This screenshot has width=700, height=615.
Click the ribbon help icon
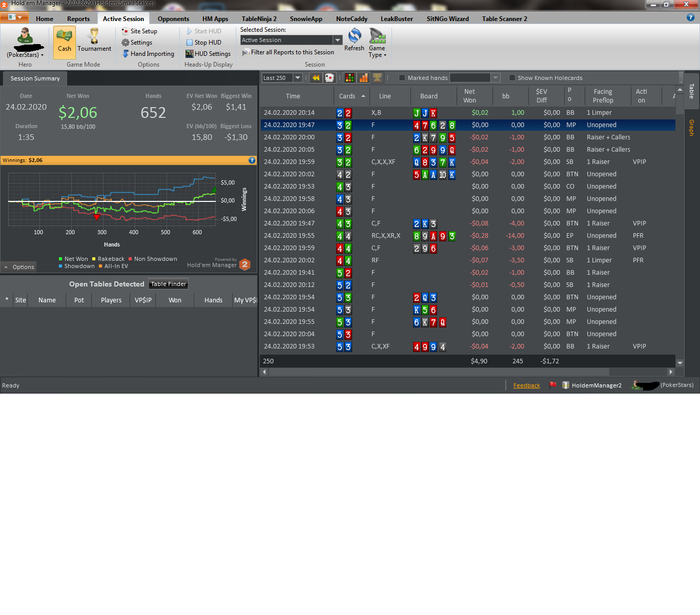point(690,18)
